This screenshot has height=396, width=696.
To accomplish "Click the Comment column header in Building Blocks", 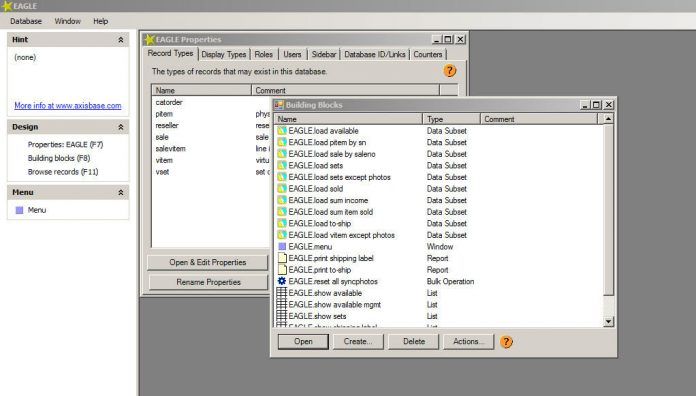I will coord(539,119).
